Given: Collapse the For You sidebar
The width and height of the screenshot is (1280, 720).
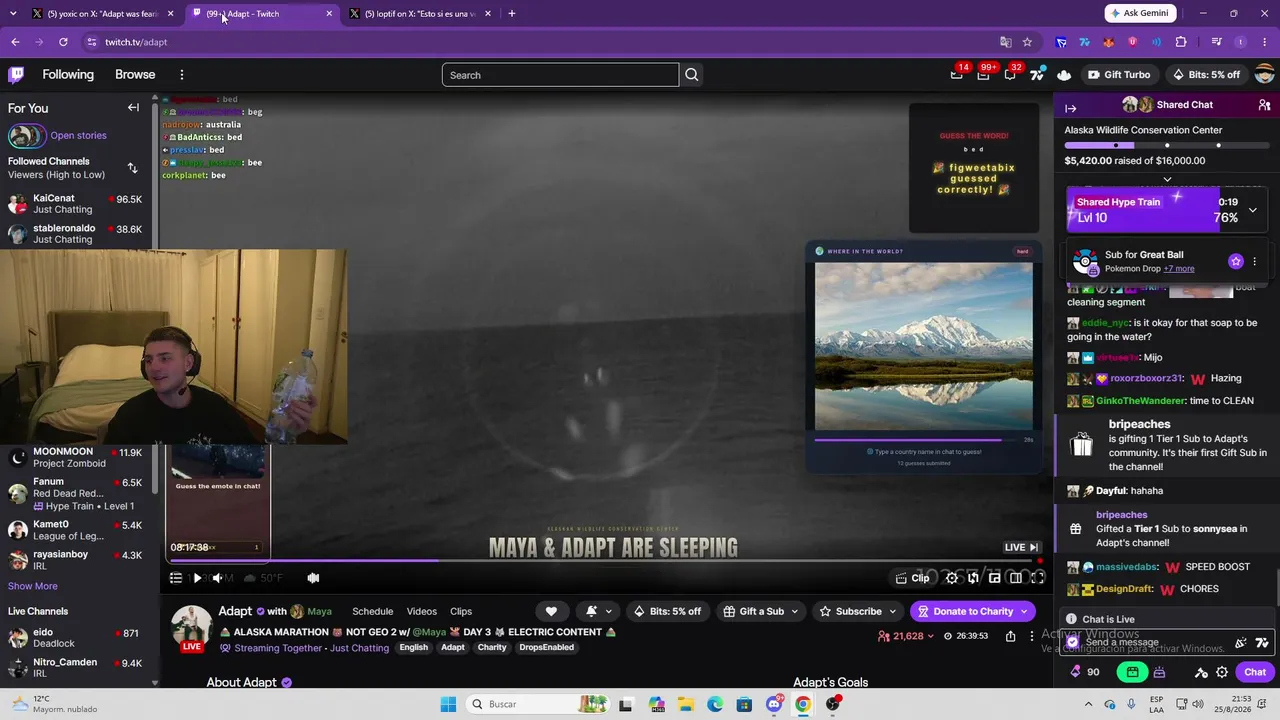Looking at the screenshot, I should pyautogui.click(x=133, y=108).
